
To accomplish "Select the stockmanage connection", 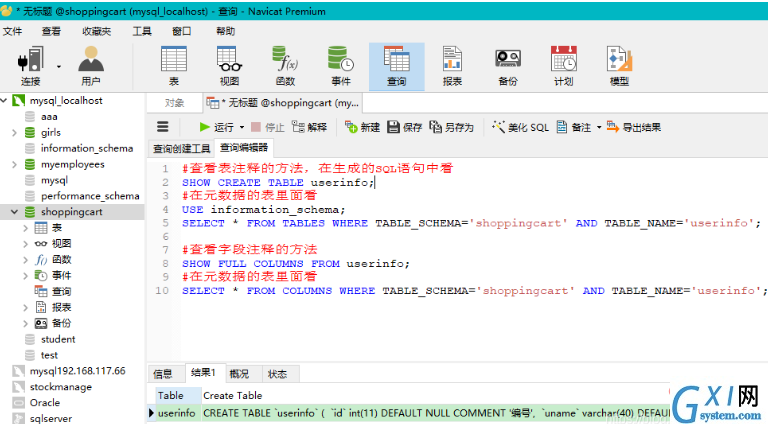I will click(61, 387).
